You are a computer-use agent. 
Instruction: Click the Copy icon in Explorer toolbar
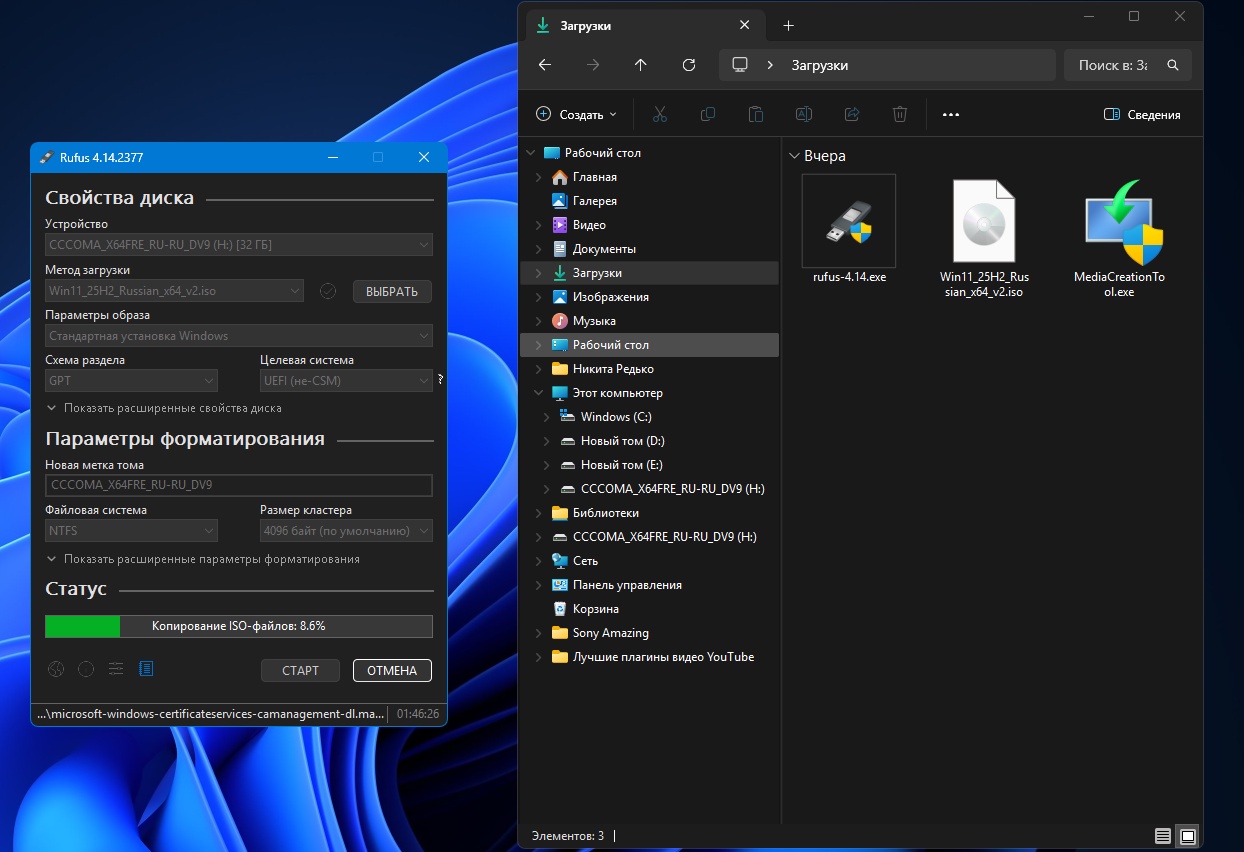click(x=707, y=114)
